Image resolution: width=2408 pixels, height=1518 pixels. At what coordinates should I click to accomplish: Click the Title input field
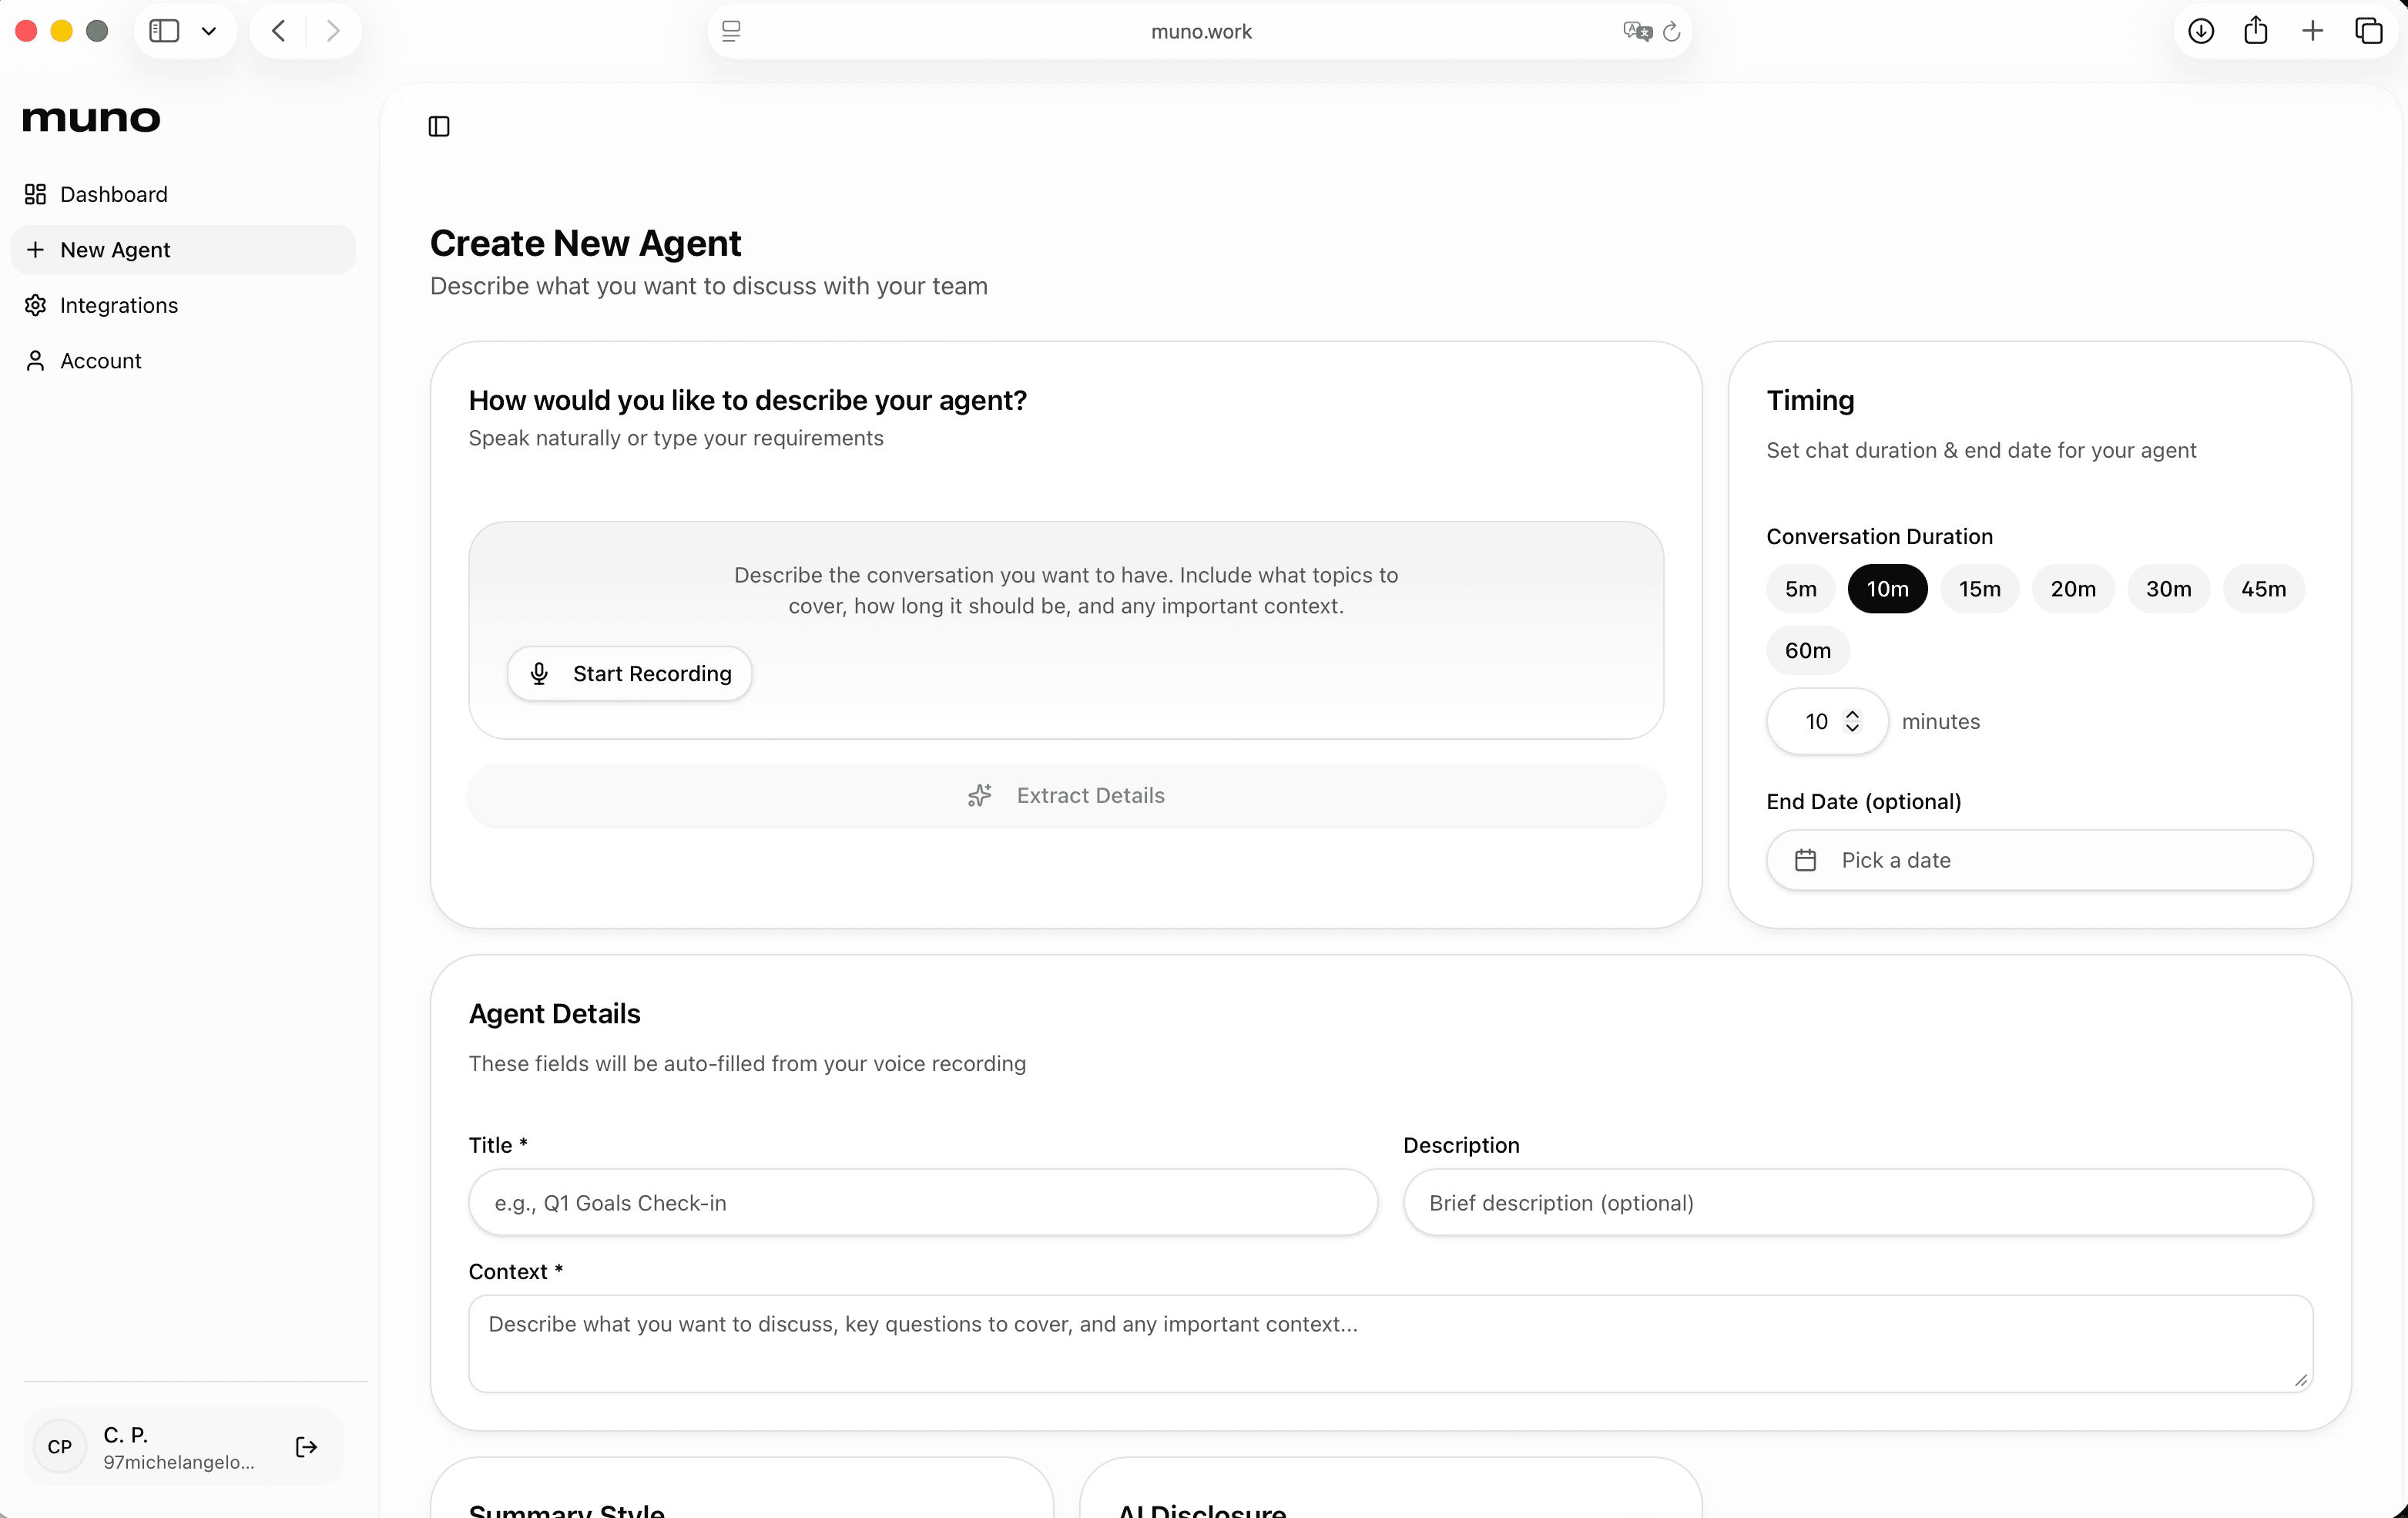(x=921, y=1202)
